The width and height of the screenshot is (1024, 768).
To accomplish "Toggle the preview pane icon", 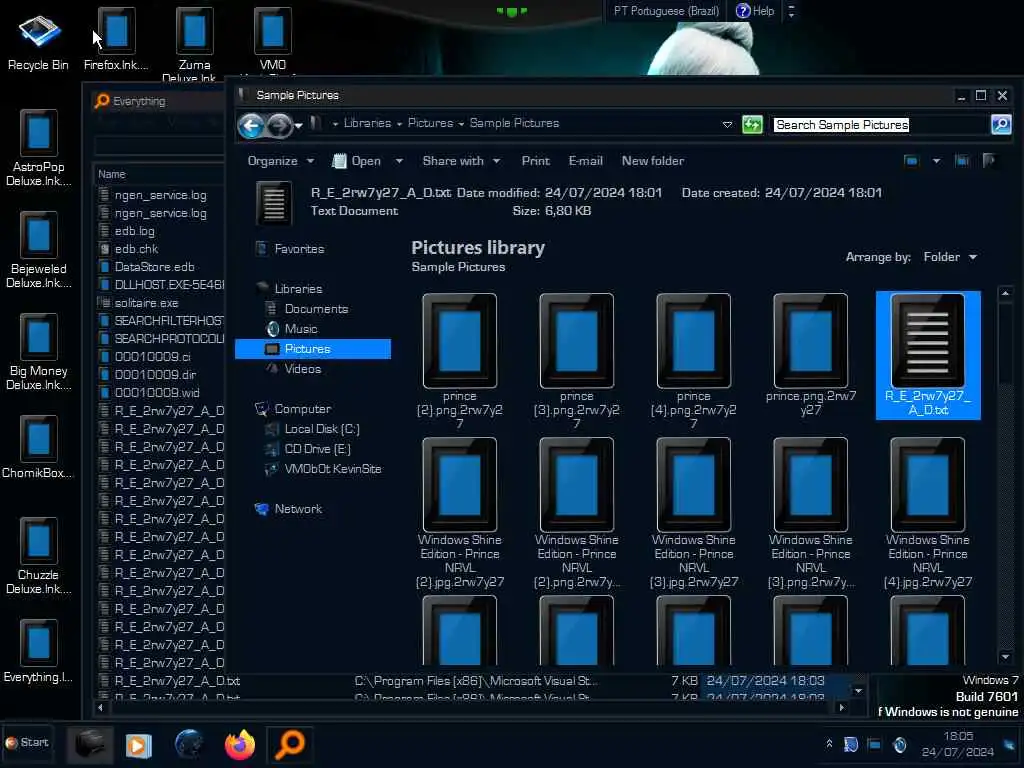I will 962,161.
